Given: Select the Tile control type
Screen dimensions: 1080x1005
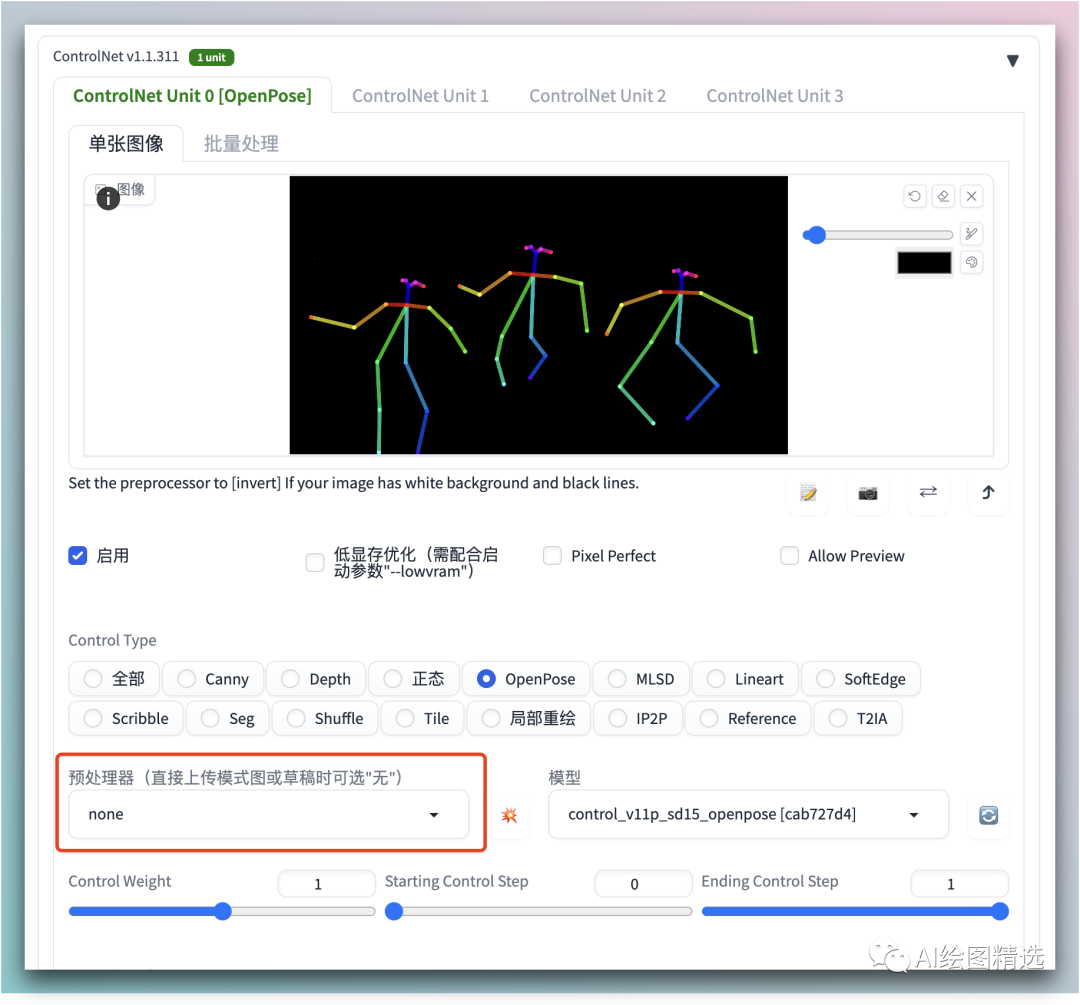Looking at the screenshot, I should [x=422, y=718].
